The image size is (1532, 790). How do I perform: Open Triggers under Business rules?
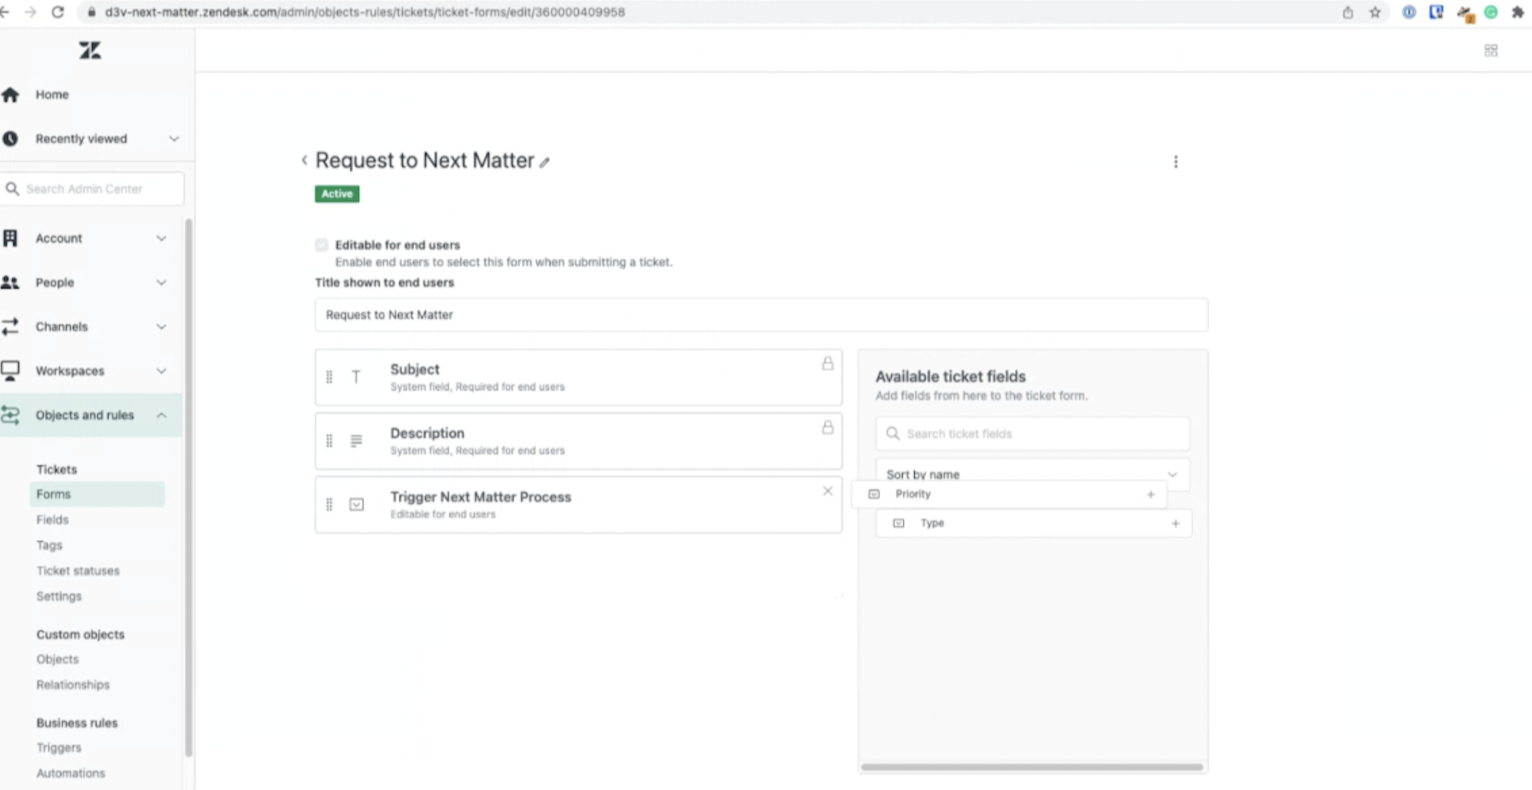[x=59, y=748]
